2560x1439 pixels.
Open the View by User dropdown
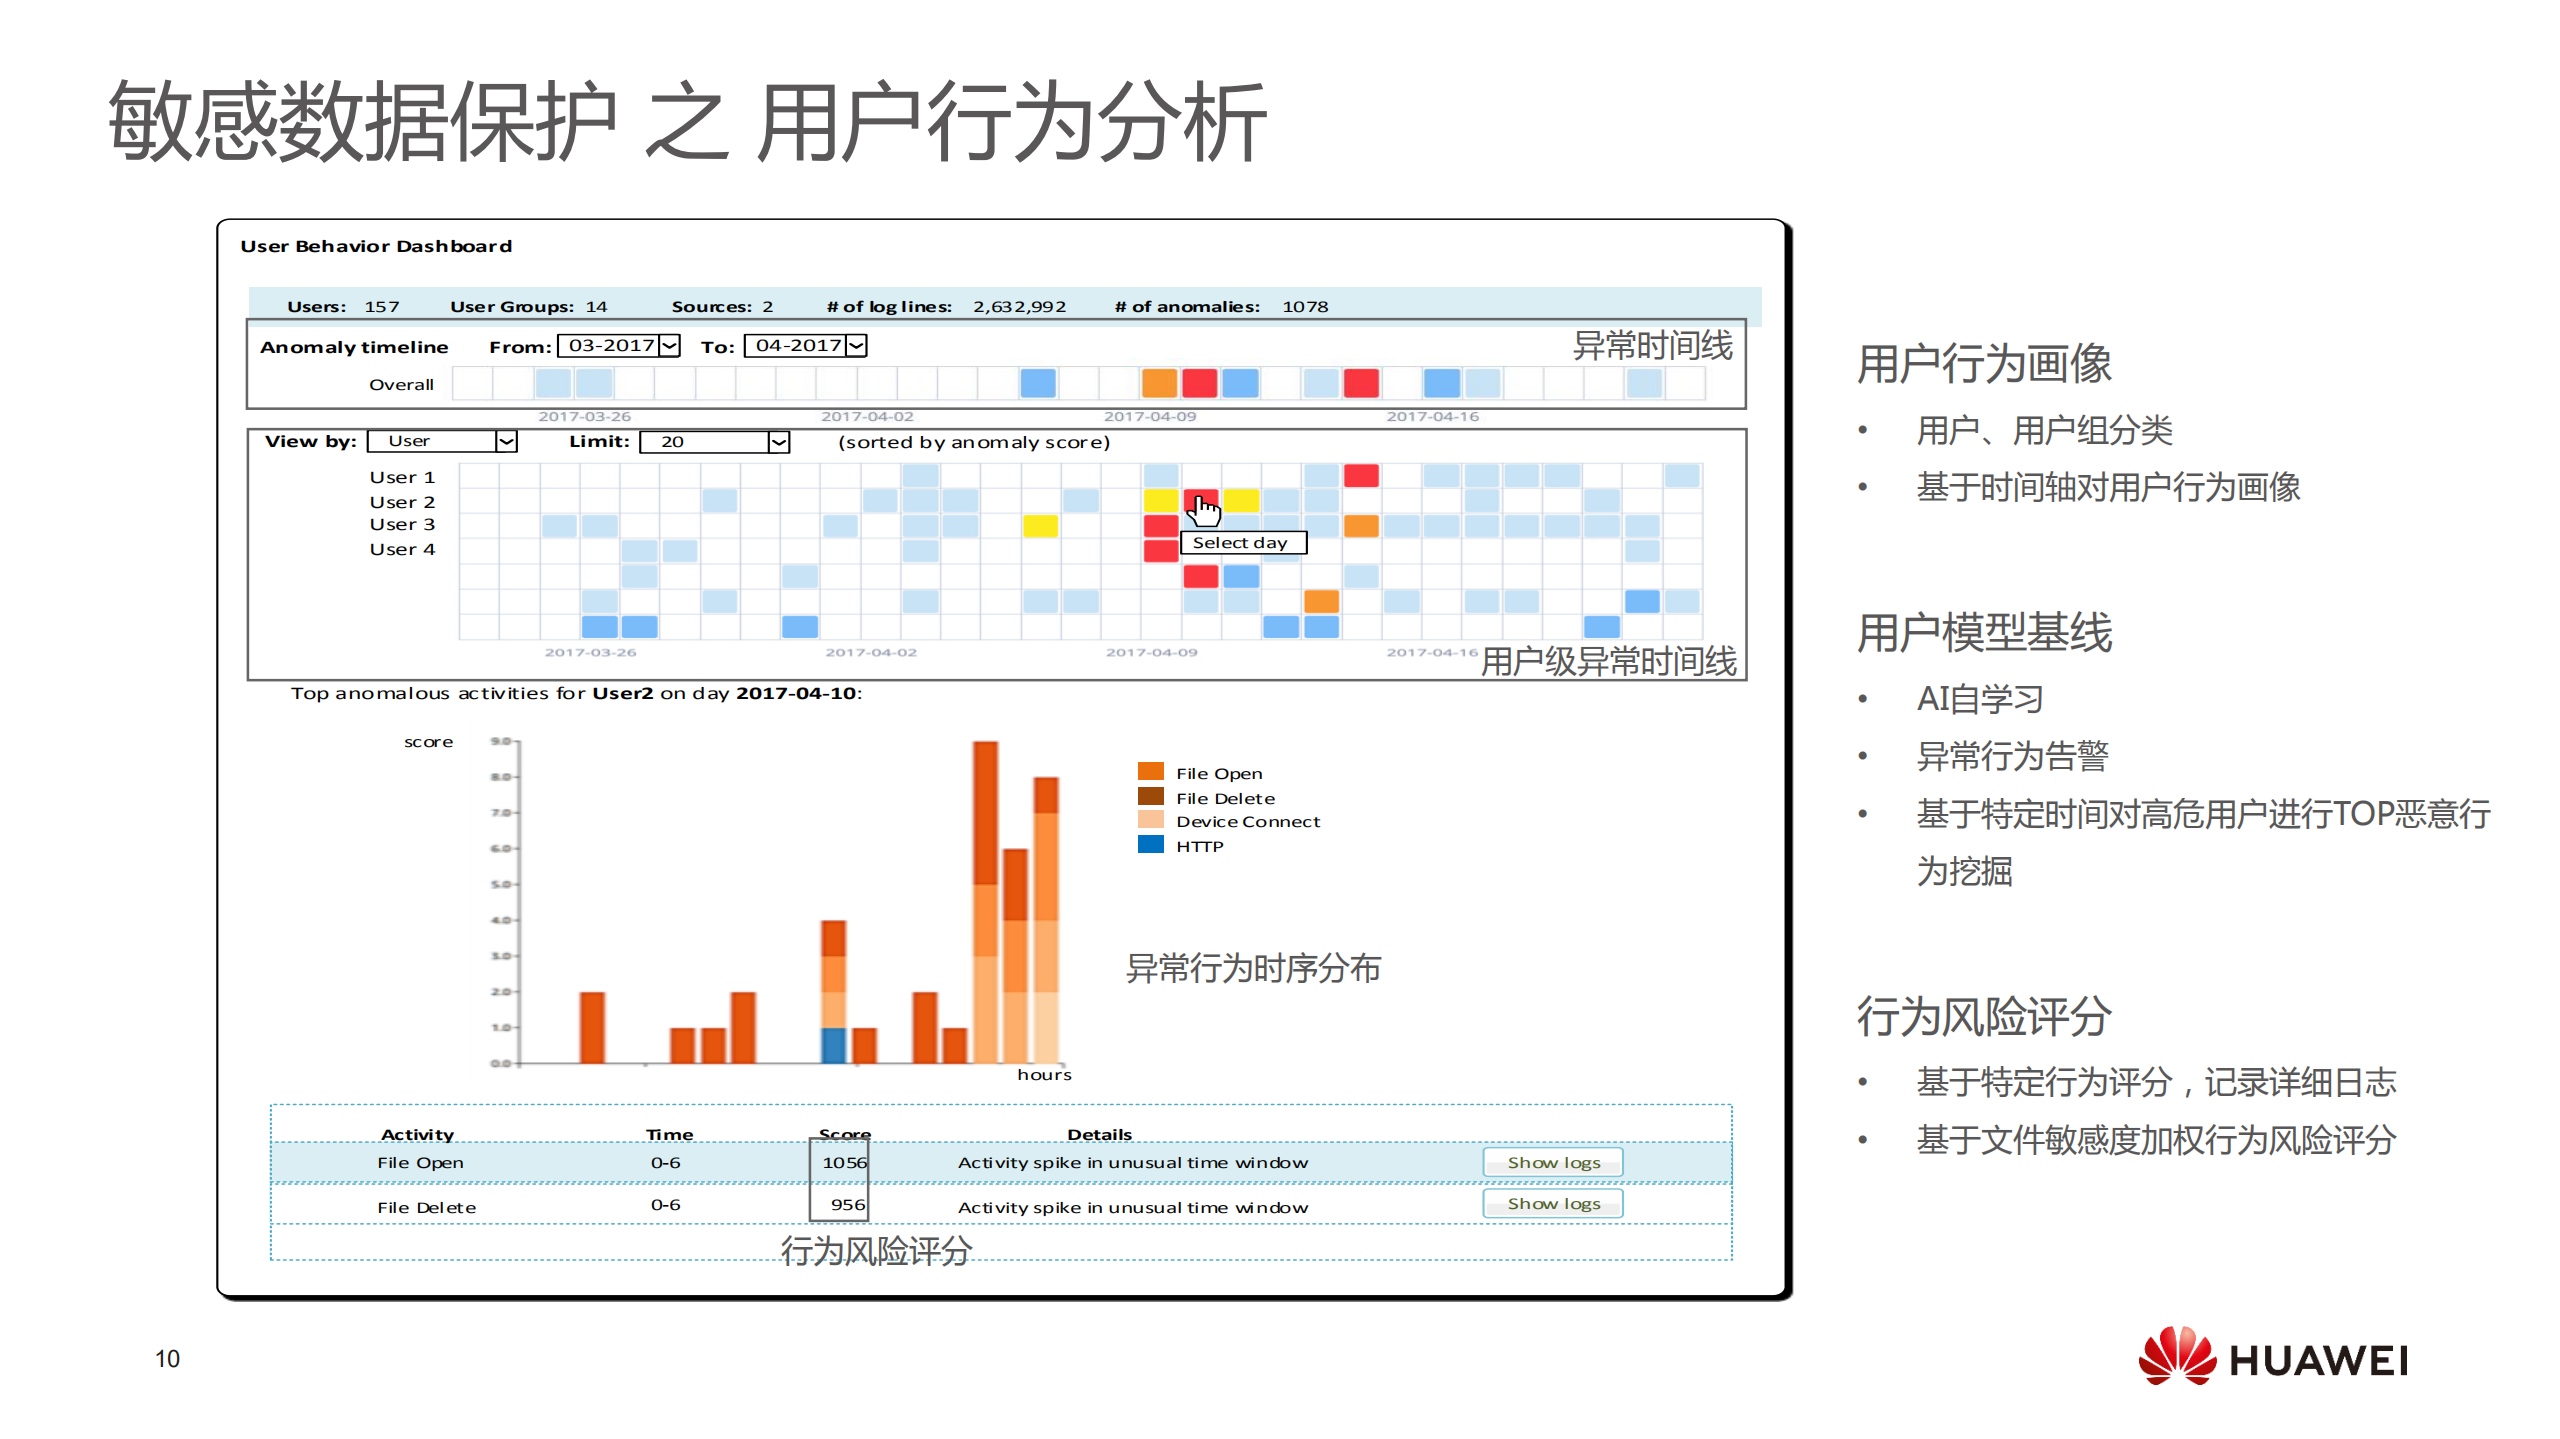tap(506, 441)
